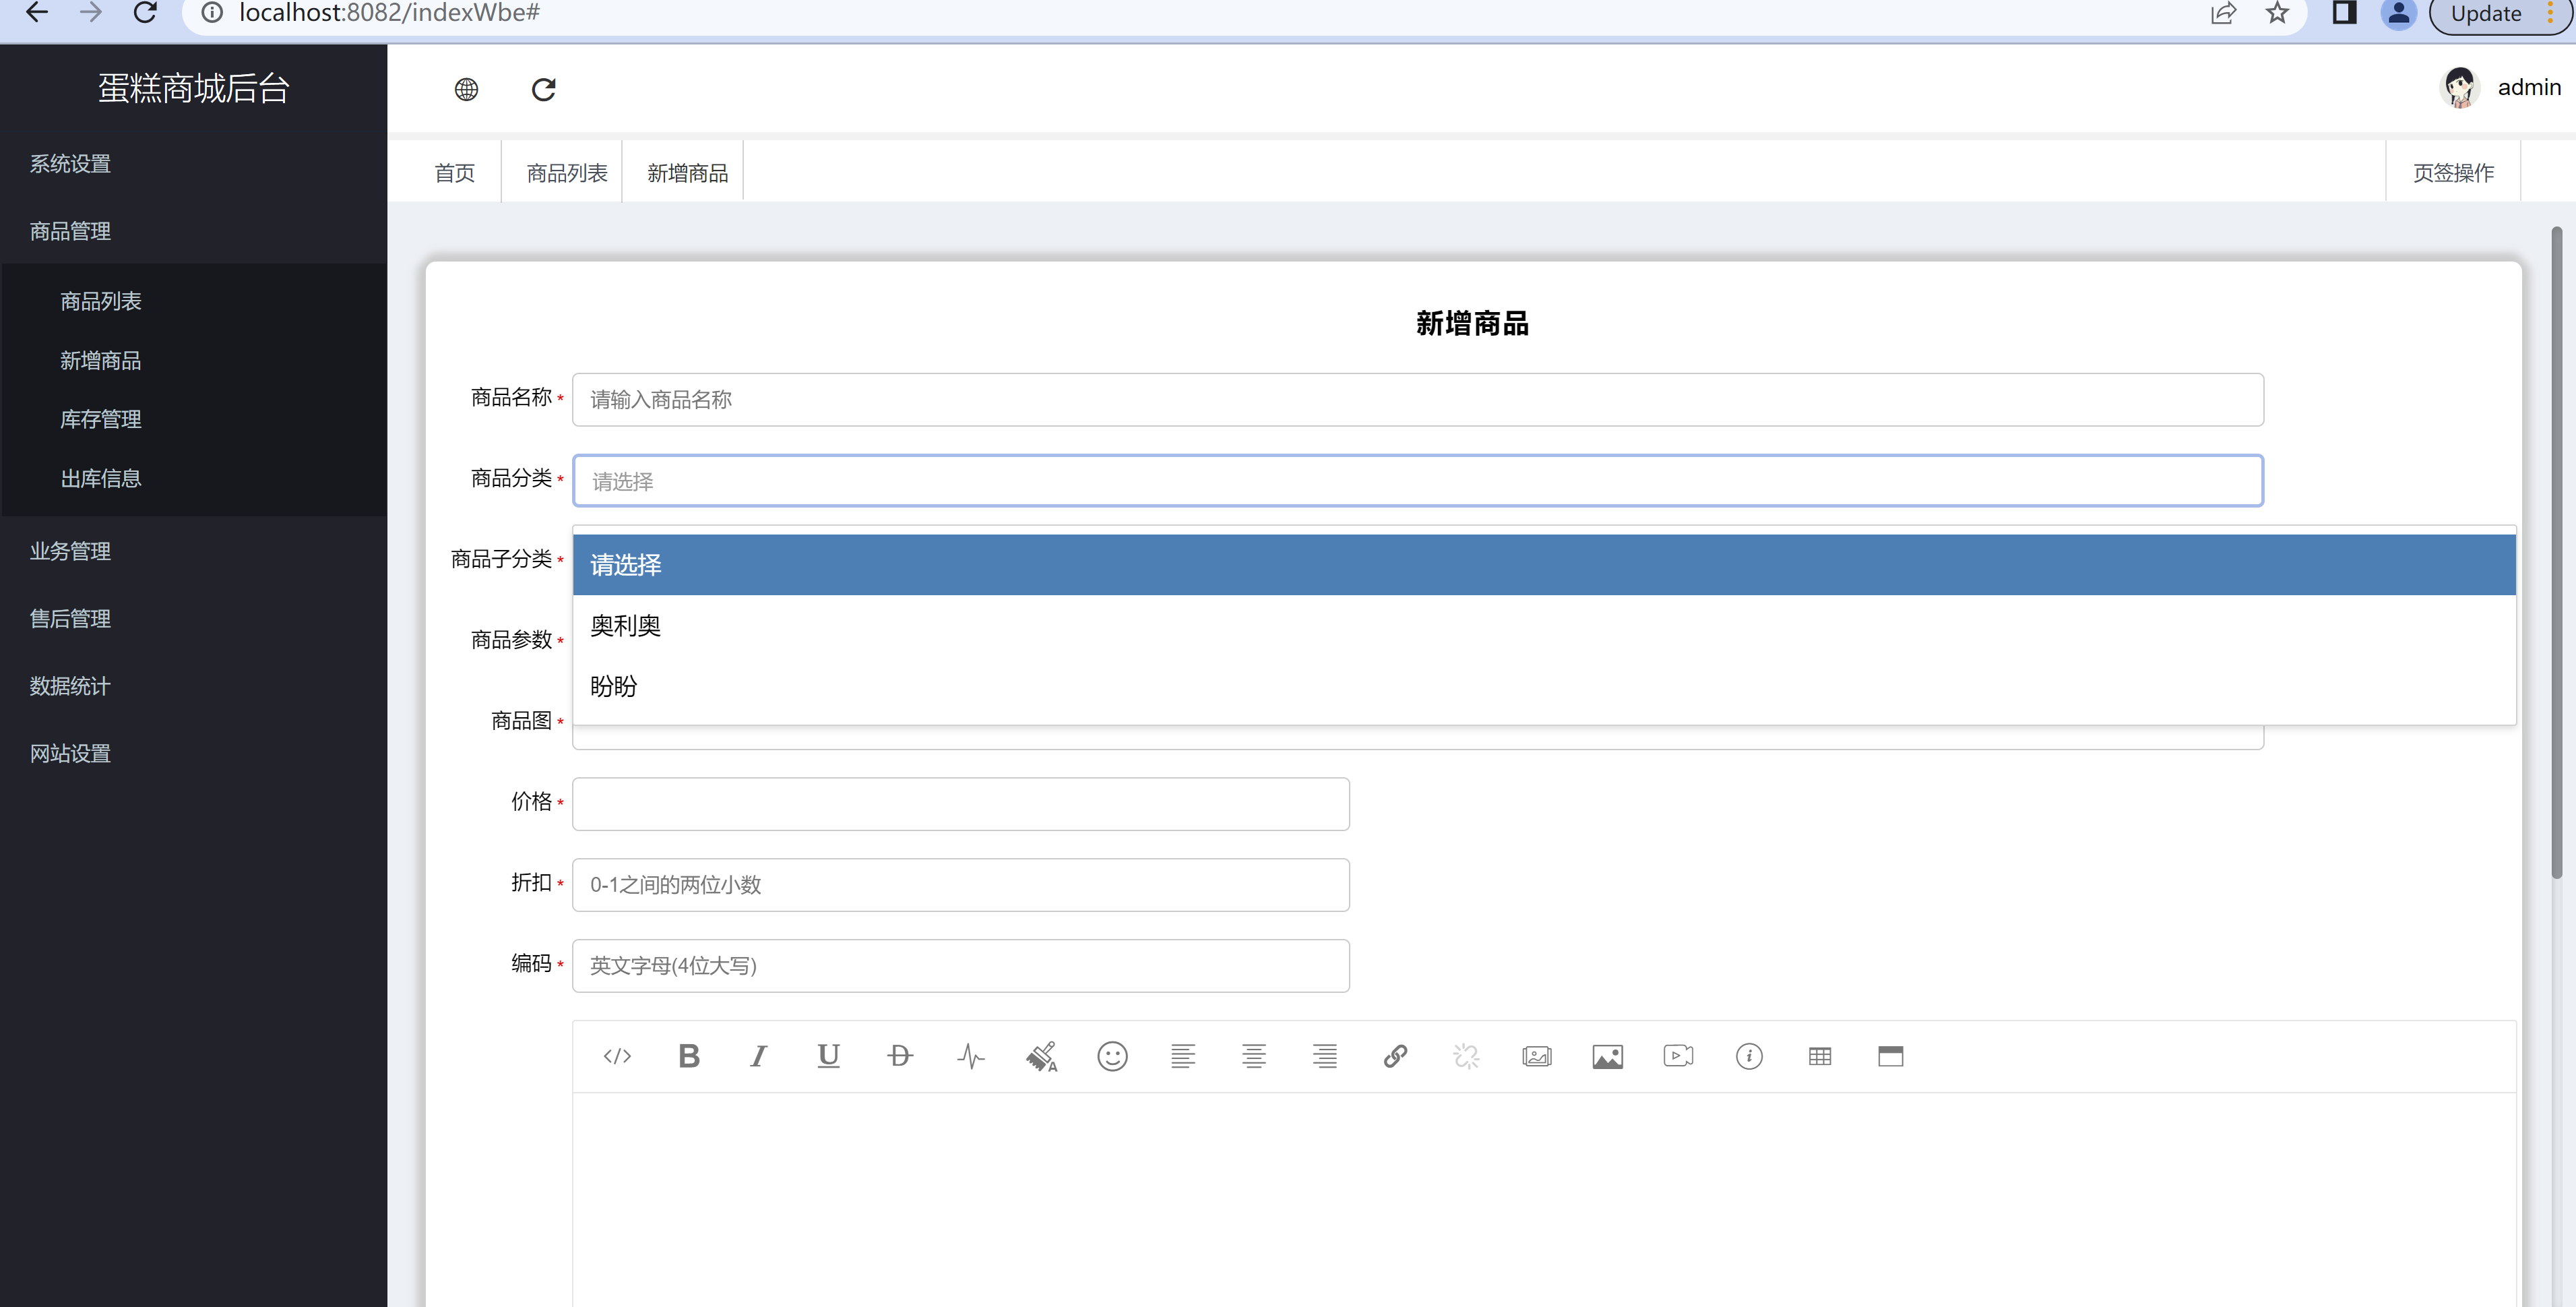Insert a table in editor
Screen dimensions: 2576x1307
pos(1820,1056)
